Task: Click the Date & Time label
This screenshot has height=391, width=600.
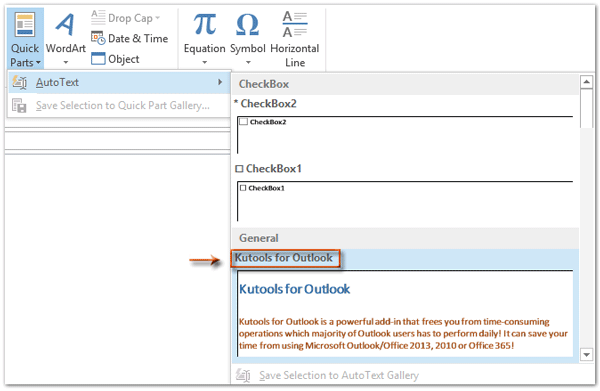Action: point(138,38)
